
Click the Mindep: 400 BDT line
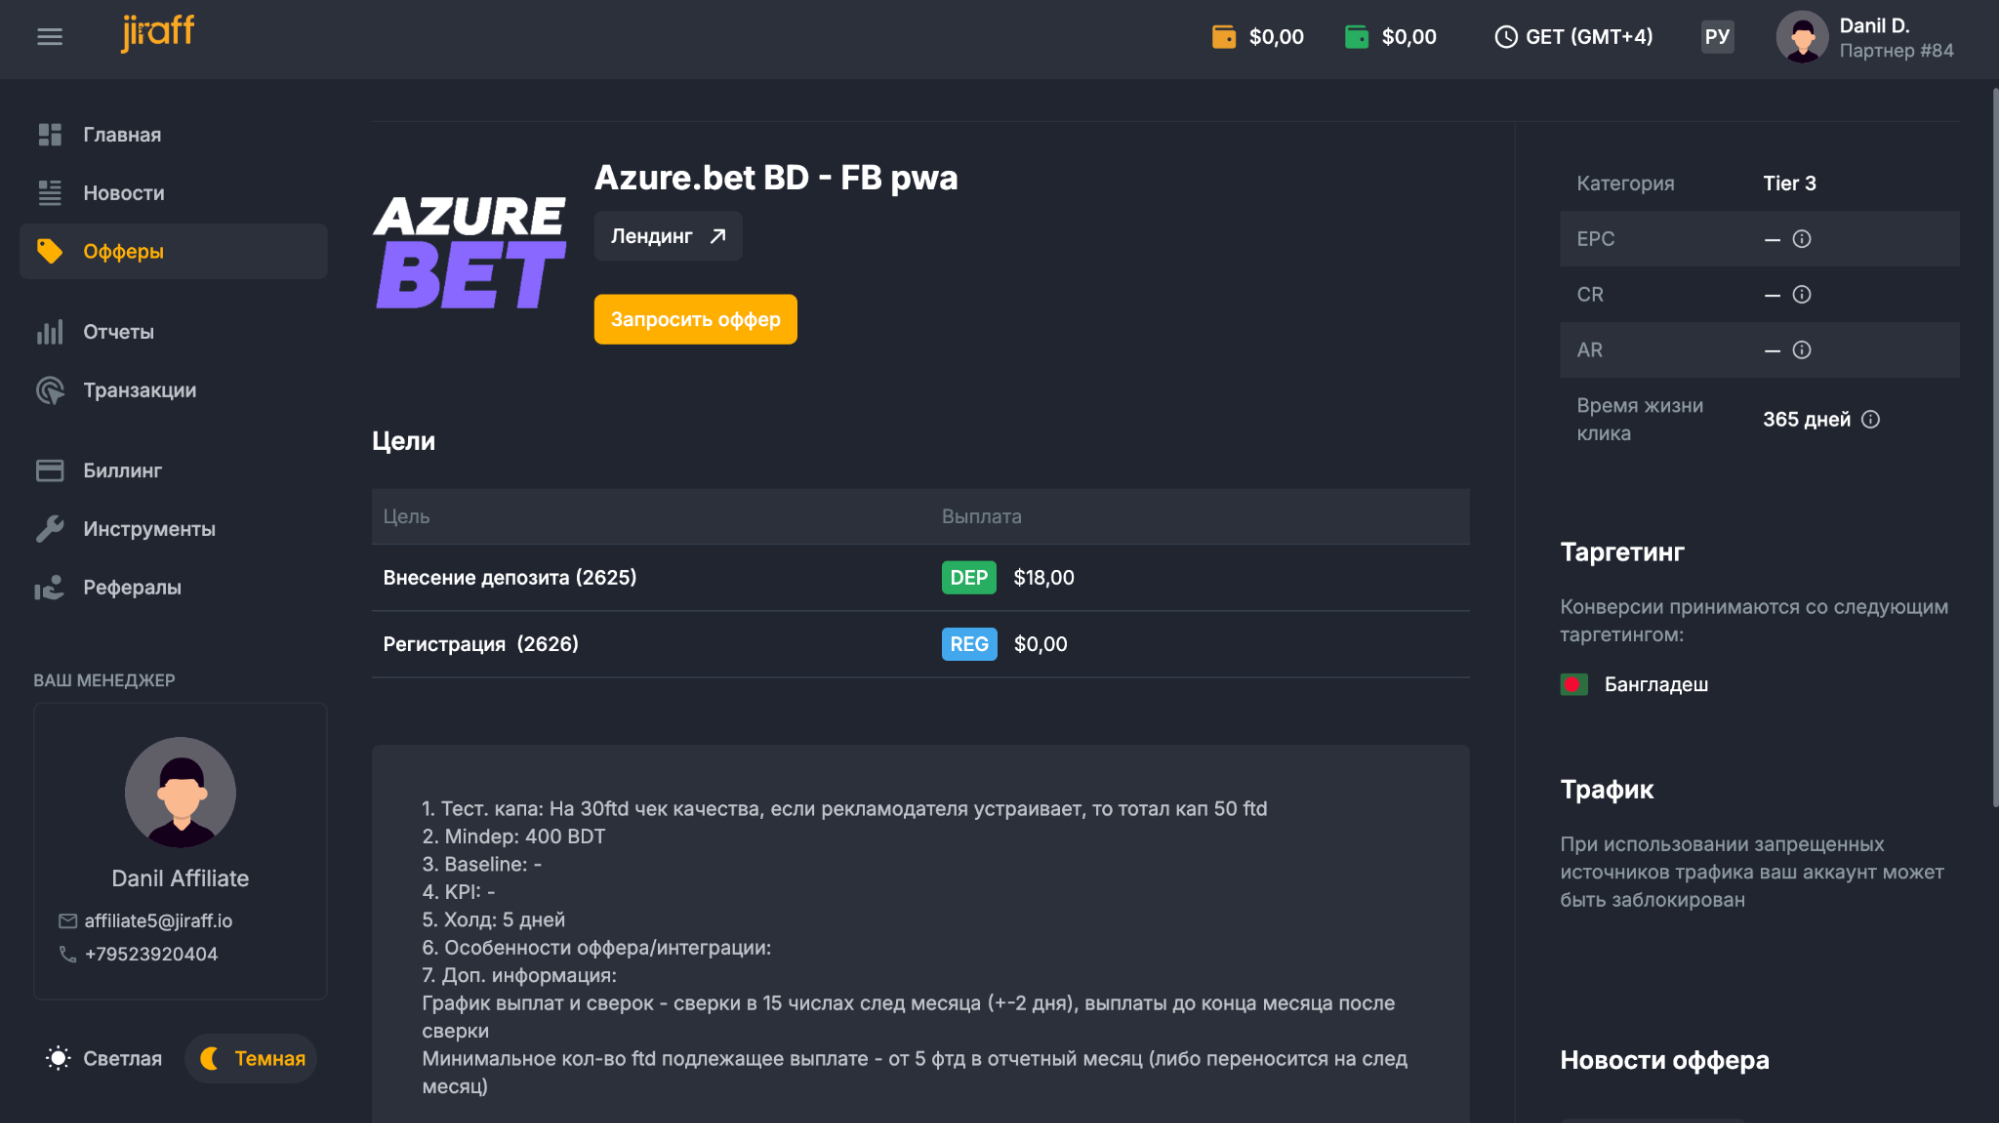point(513,837)
